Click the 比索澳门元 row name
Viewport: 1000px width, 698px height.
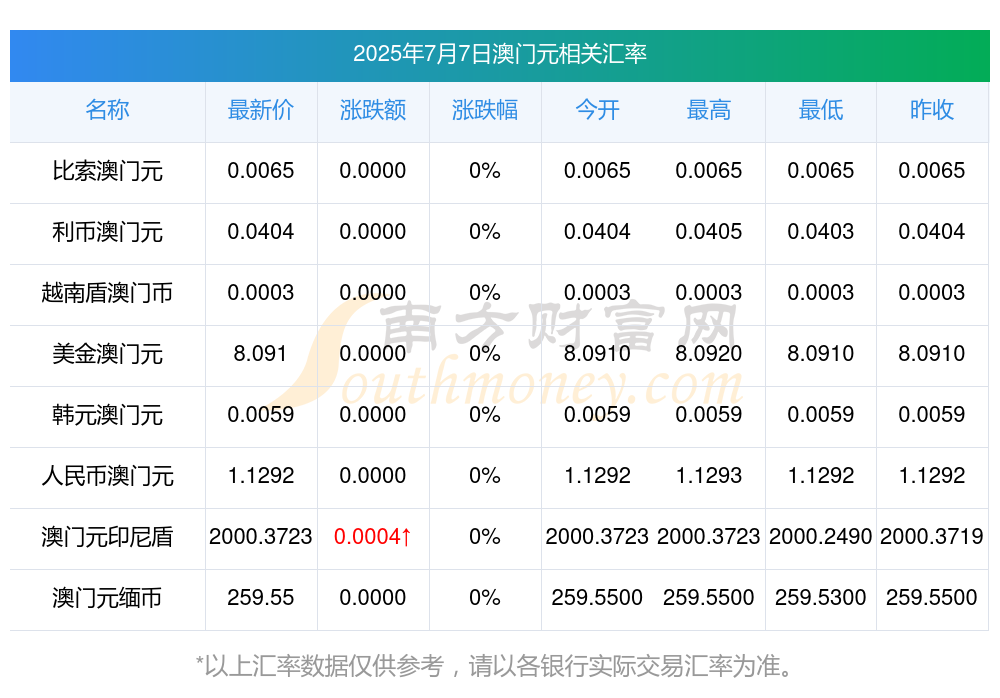[x=107, y=171]
